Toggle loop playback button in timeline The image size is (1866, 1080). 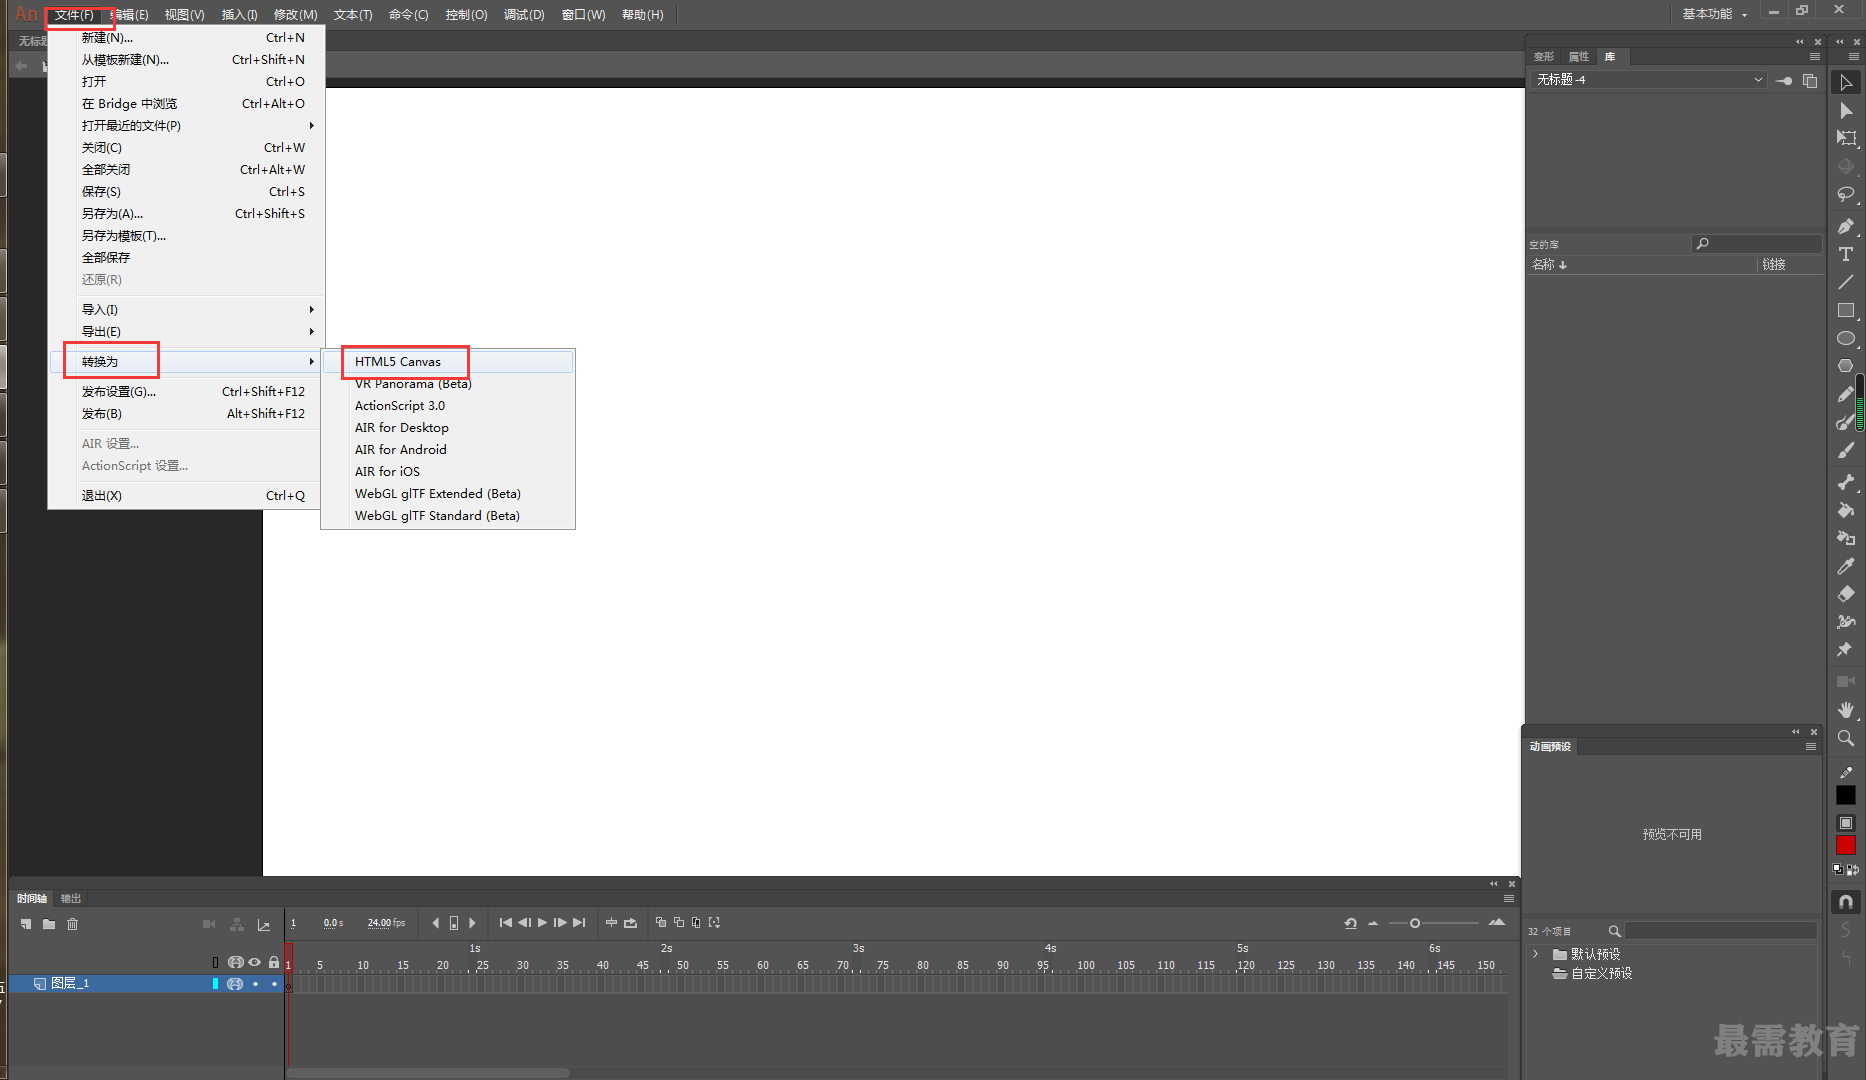pos(630,922)
